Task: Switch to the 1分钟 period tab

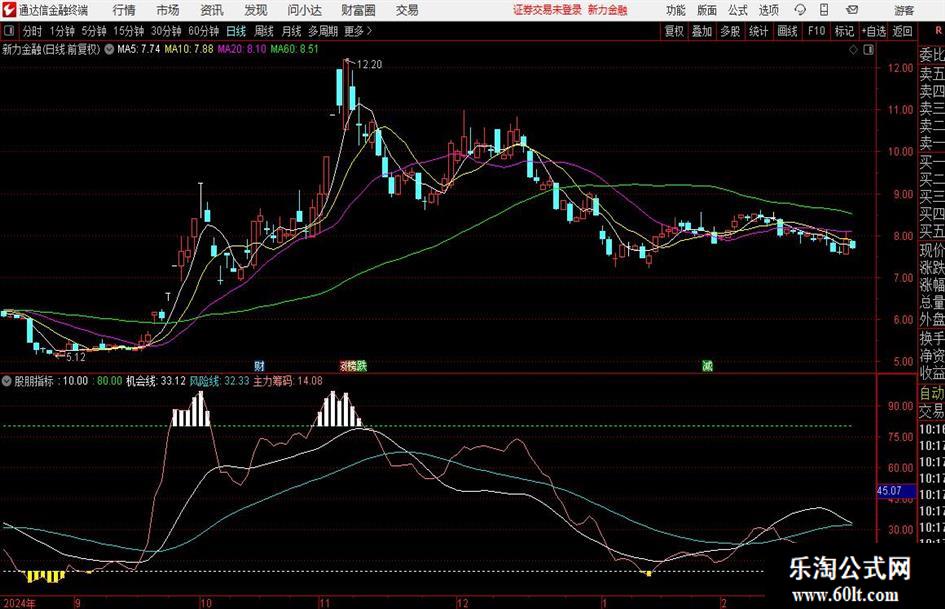Action: coord(62,31)
